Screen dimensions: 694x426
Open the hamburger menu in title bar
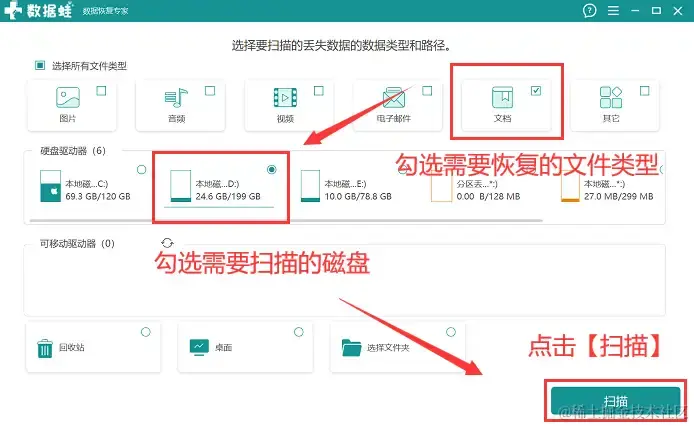click(613, 11)
